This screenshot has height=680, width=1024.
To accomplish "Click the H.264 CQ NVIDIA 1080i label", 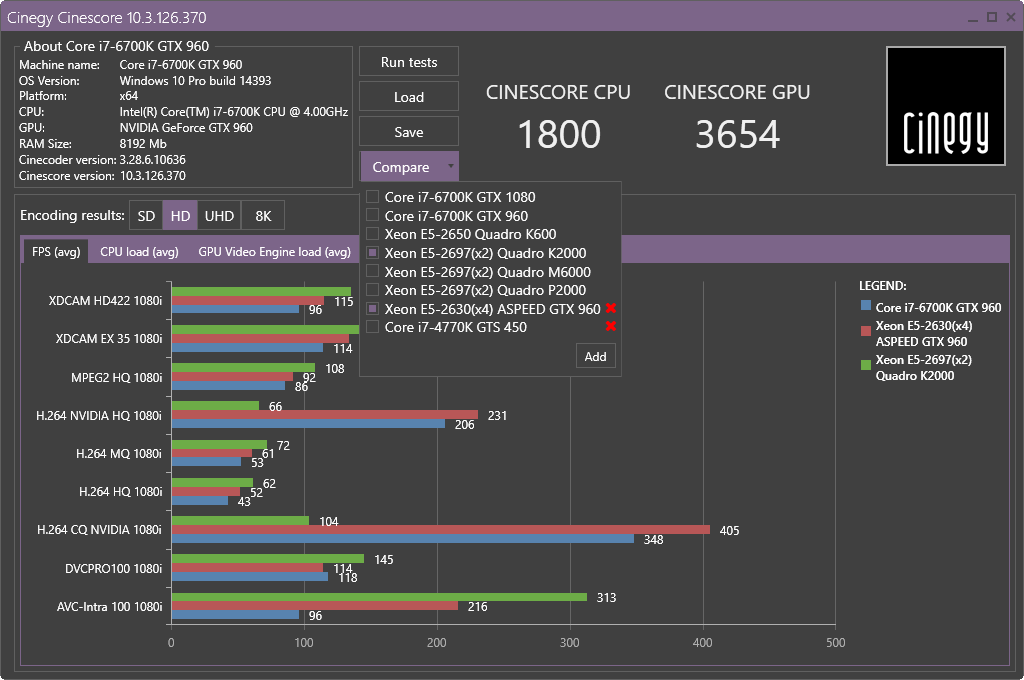I will click(x=99, y=530).
